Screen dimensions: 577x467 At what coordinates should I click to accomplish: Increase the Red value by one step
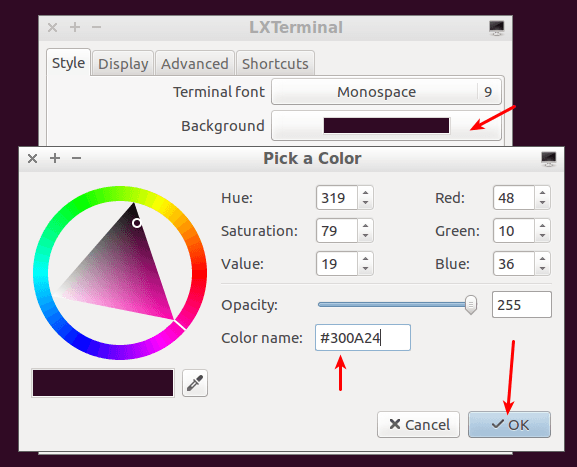(x=542, y=193)
